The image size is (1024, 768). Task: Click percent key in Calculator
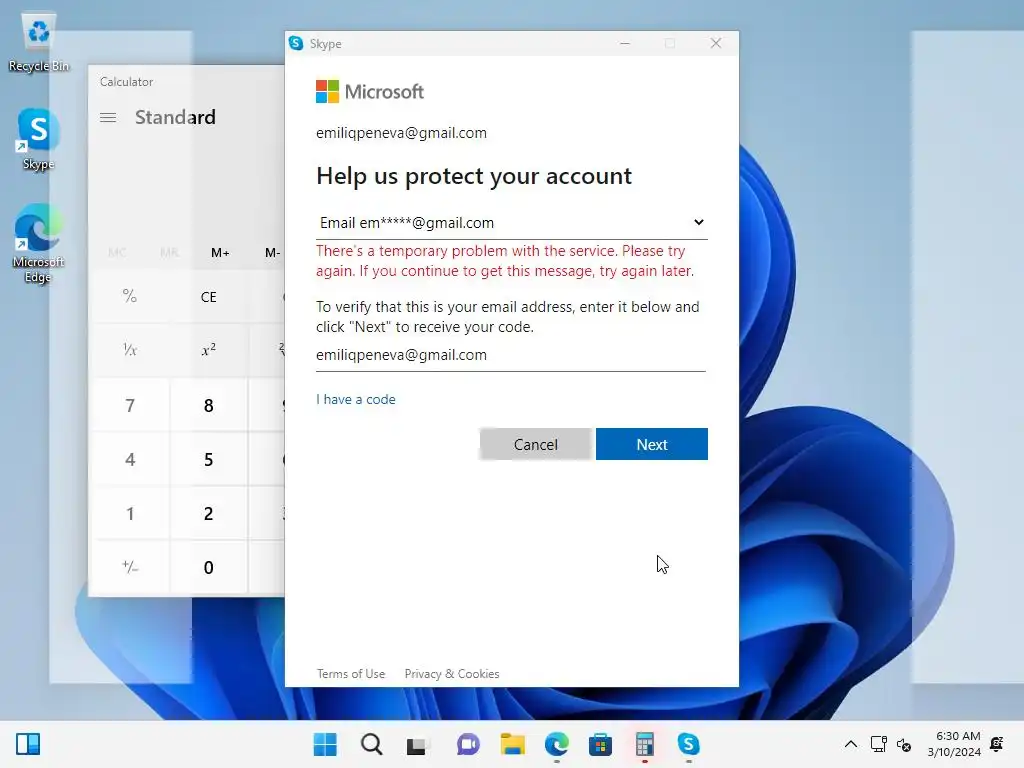tap(129, 296)
